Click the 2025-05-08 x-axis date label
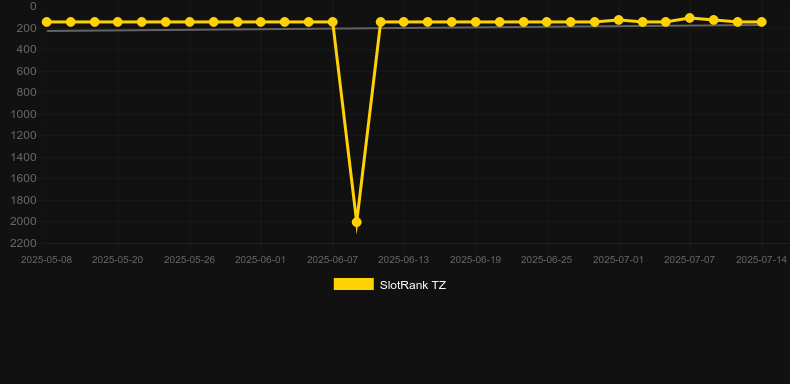The height and width of the screenshot is (384, 790). tap(46, 260)
